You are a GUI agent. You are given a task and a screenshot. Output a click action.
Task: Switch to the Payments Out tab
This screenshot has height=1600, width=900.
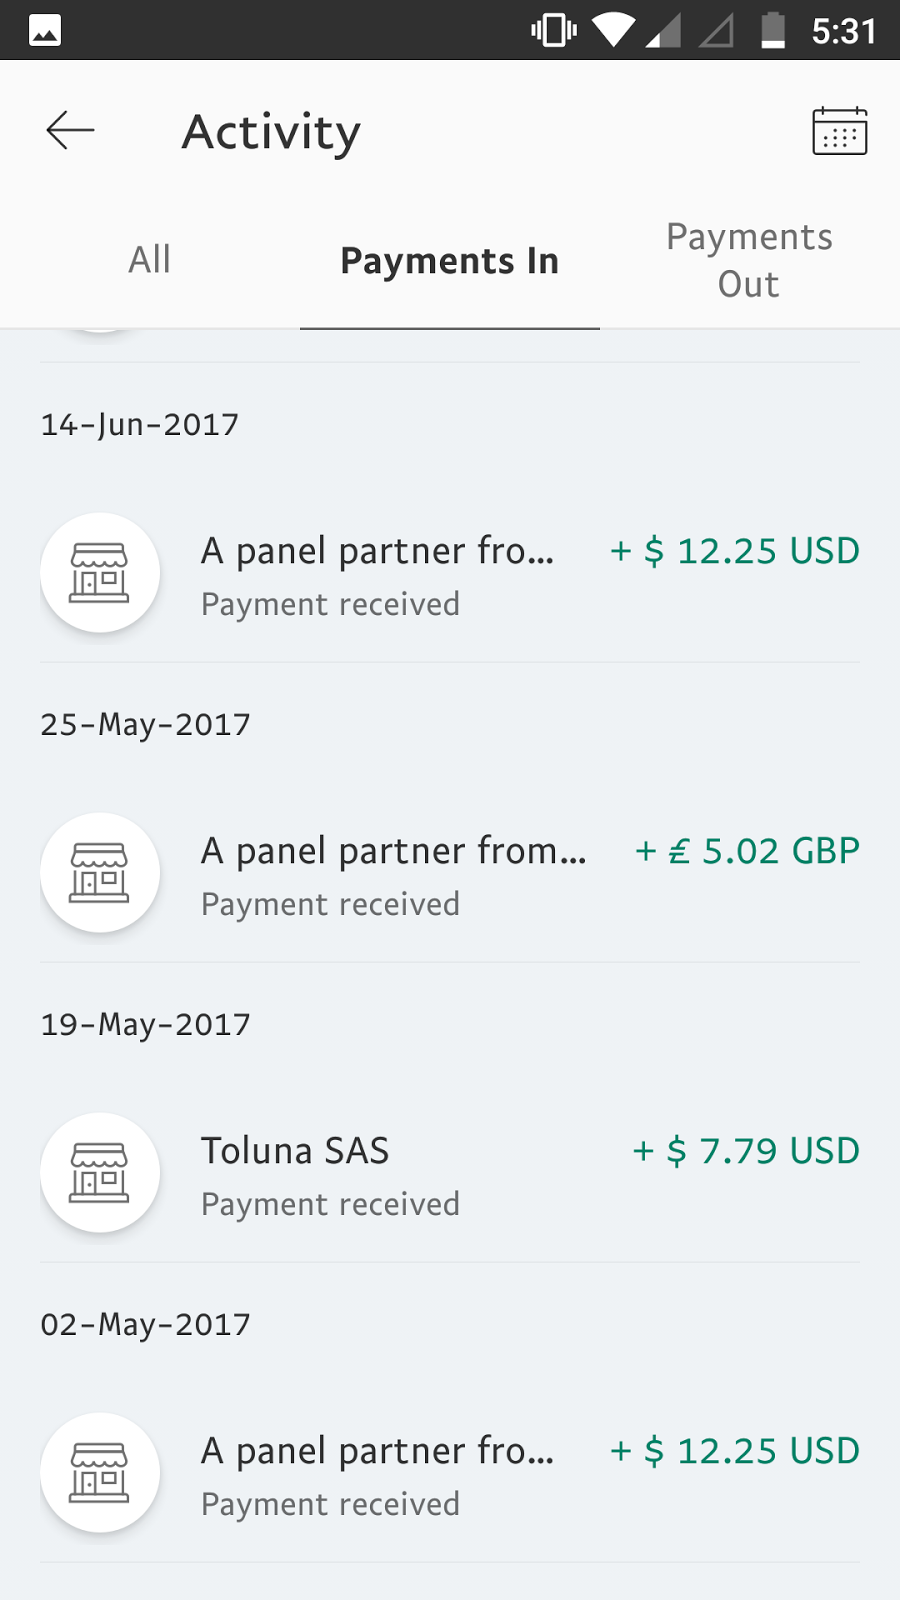pos(749,261)
